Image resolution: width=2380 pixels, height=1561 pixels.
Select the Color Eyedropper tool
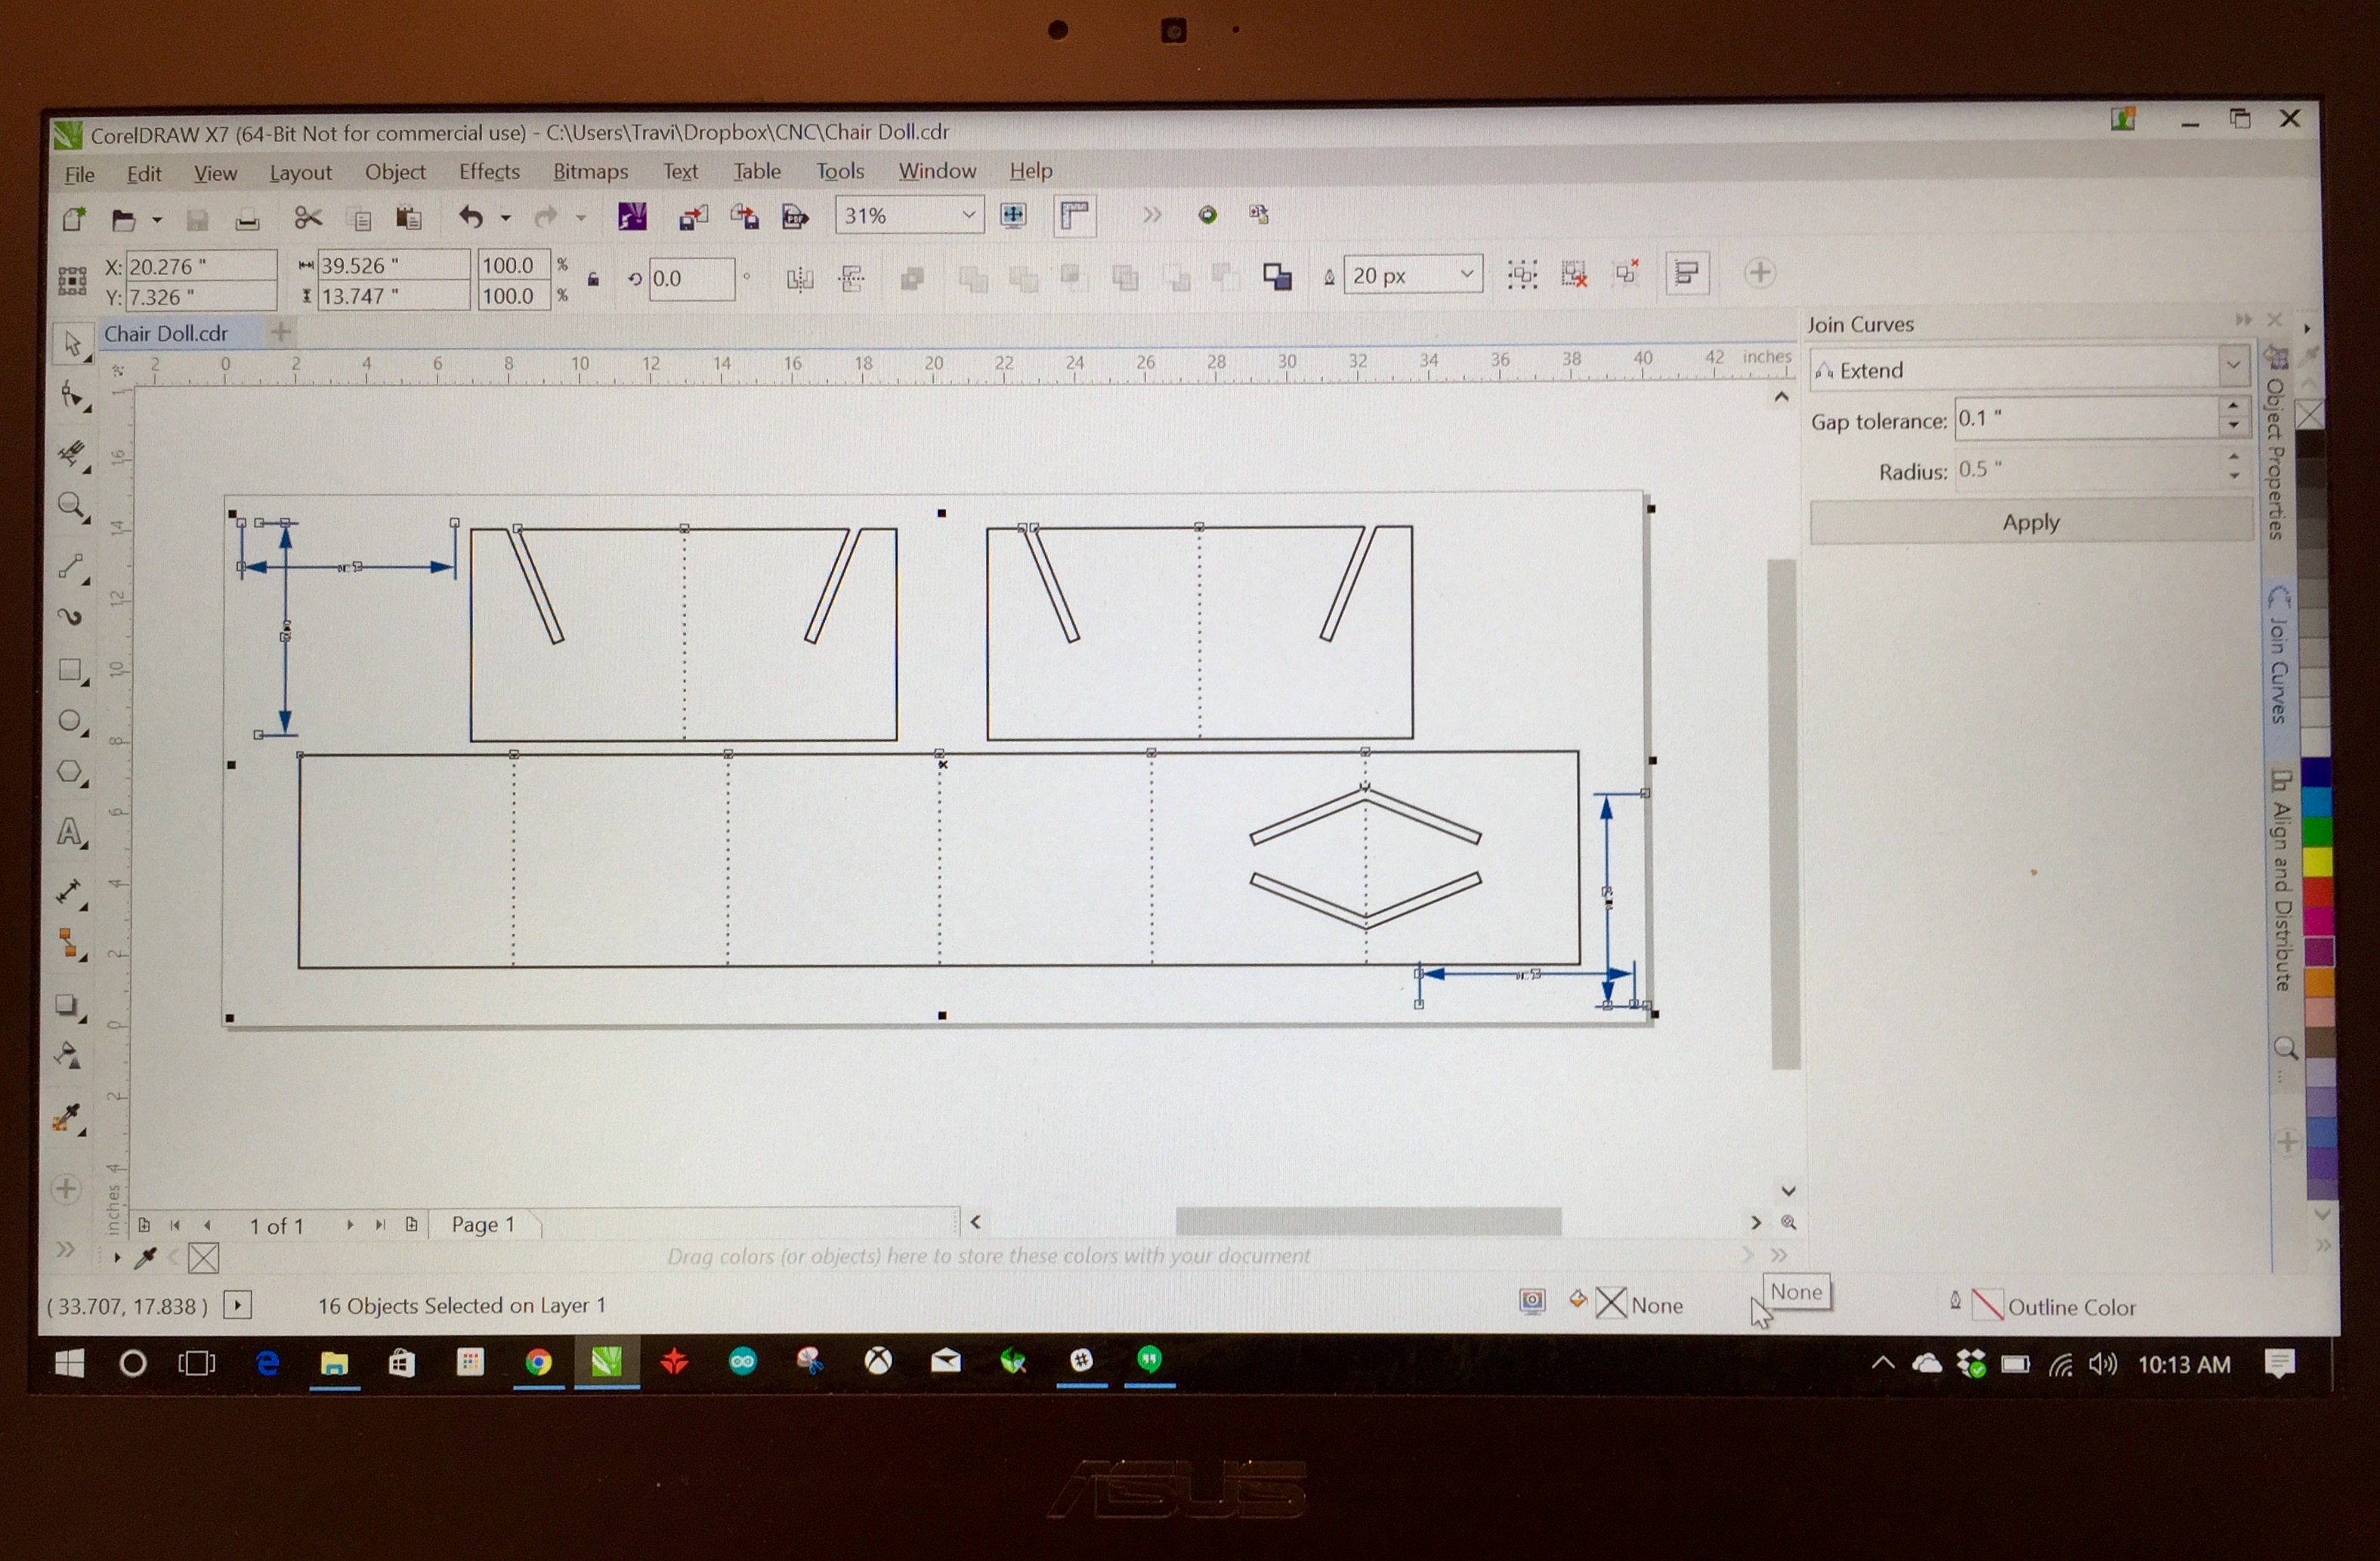point(67,1118)
